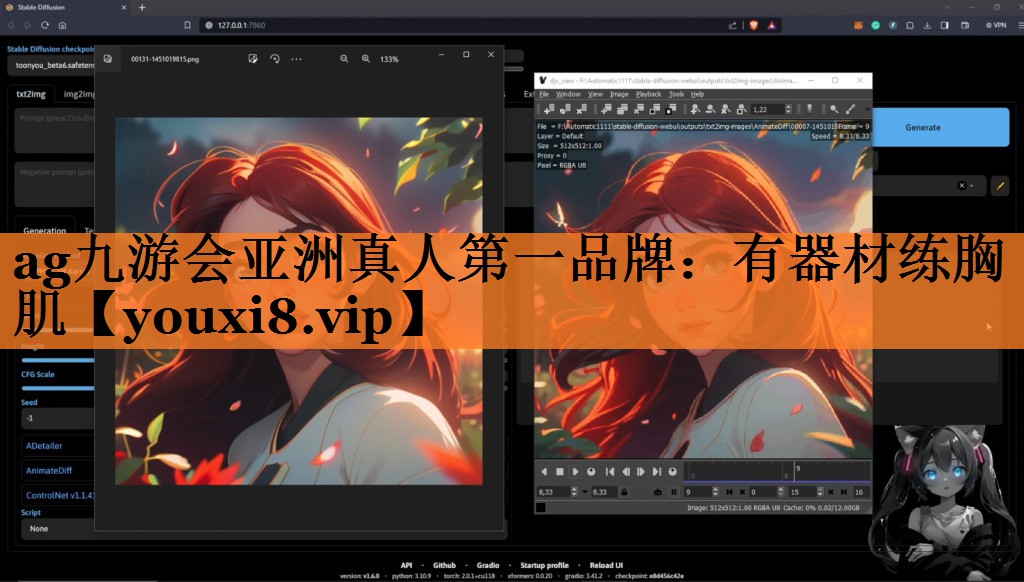Click the black color swatch in djv_view status bar
The height and width of the screenshot is (582, 1024).
click(541, 508)
